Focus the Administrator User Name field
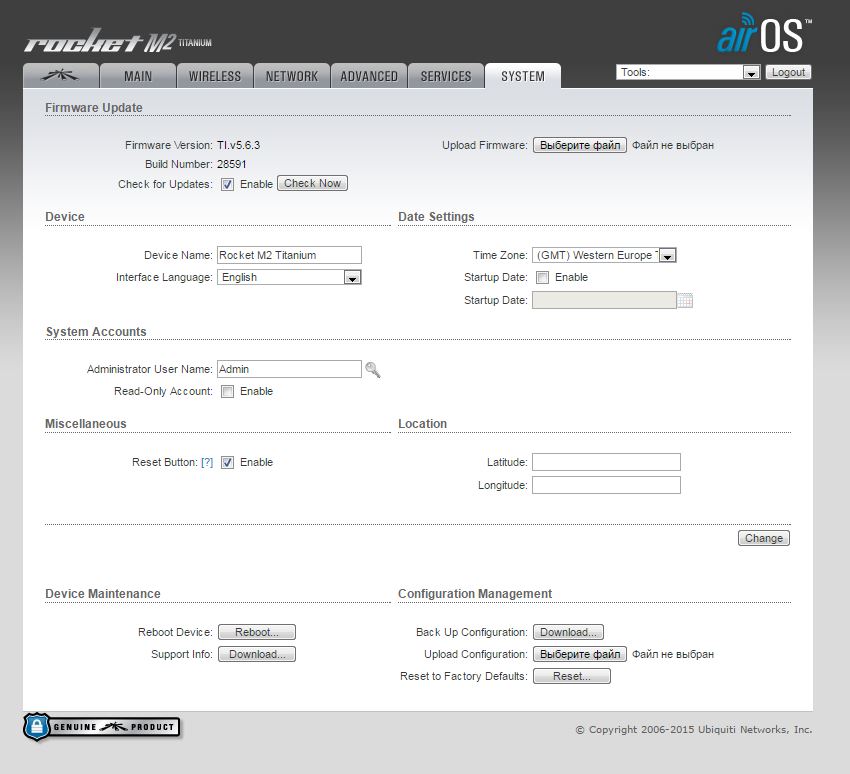Image resolution: width=850 pixels, height=774 pixels. [x=289, y=369]
